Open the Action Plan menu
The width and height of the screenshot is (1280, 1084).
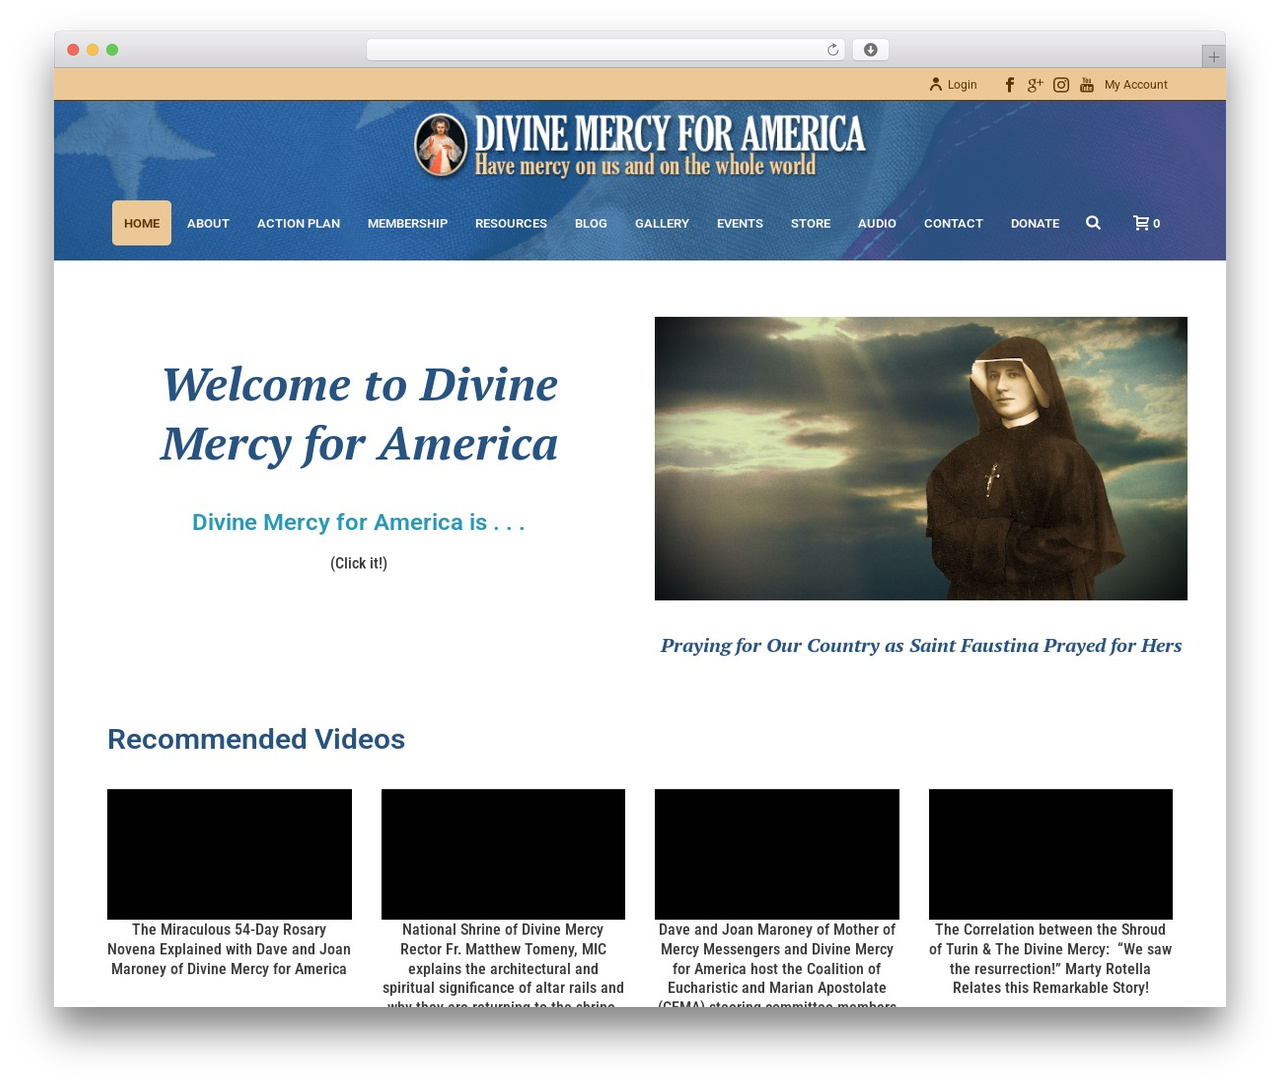[298, 223]
